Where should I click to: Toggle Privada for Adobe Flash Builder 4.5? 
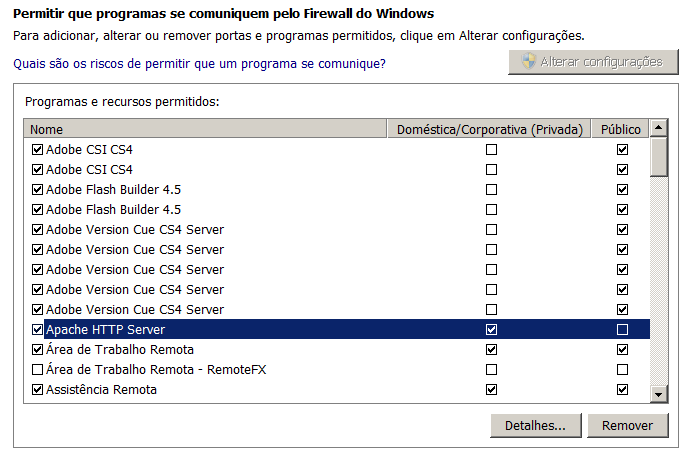[x=491, y=190]
